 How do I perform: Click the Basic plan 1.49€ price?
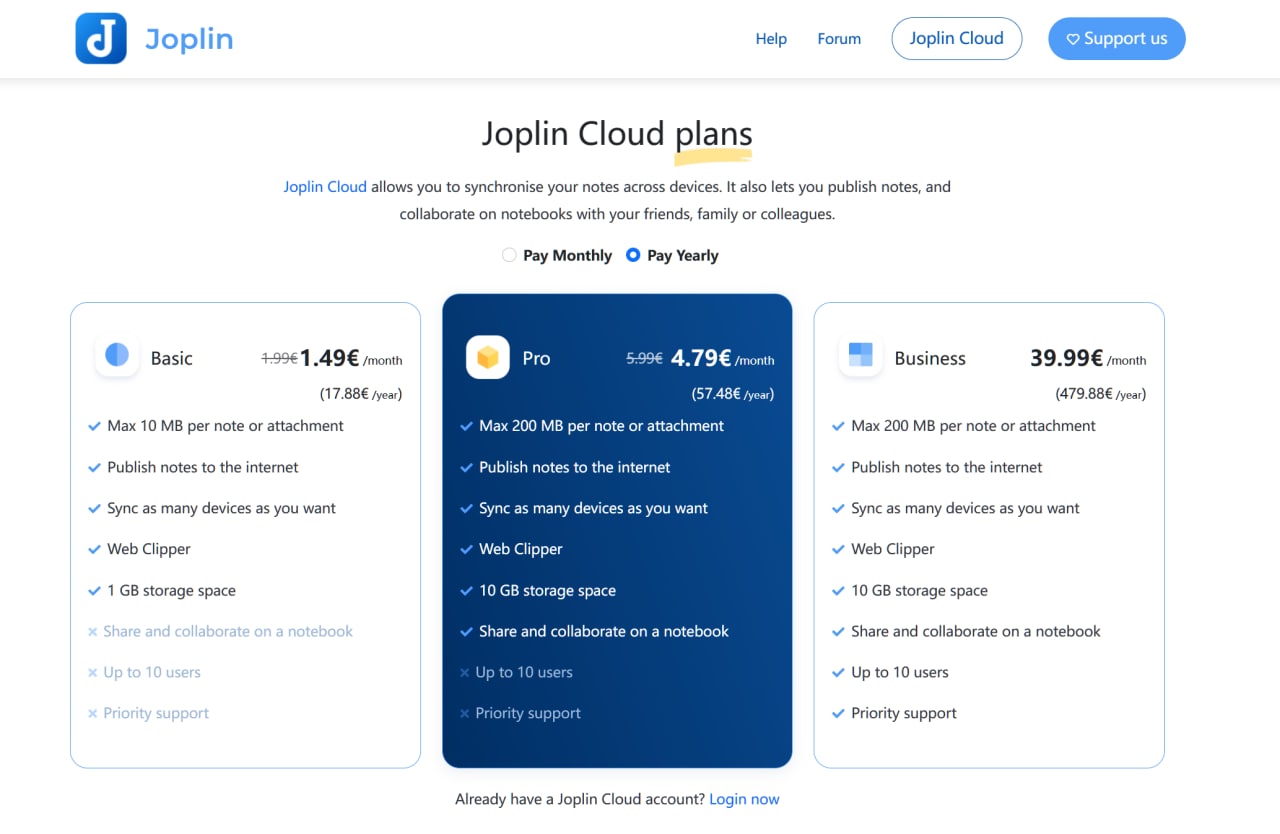pyautogui.click(x=329, y=358)
